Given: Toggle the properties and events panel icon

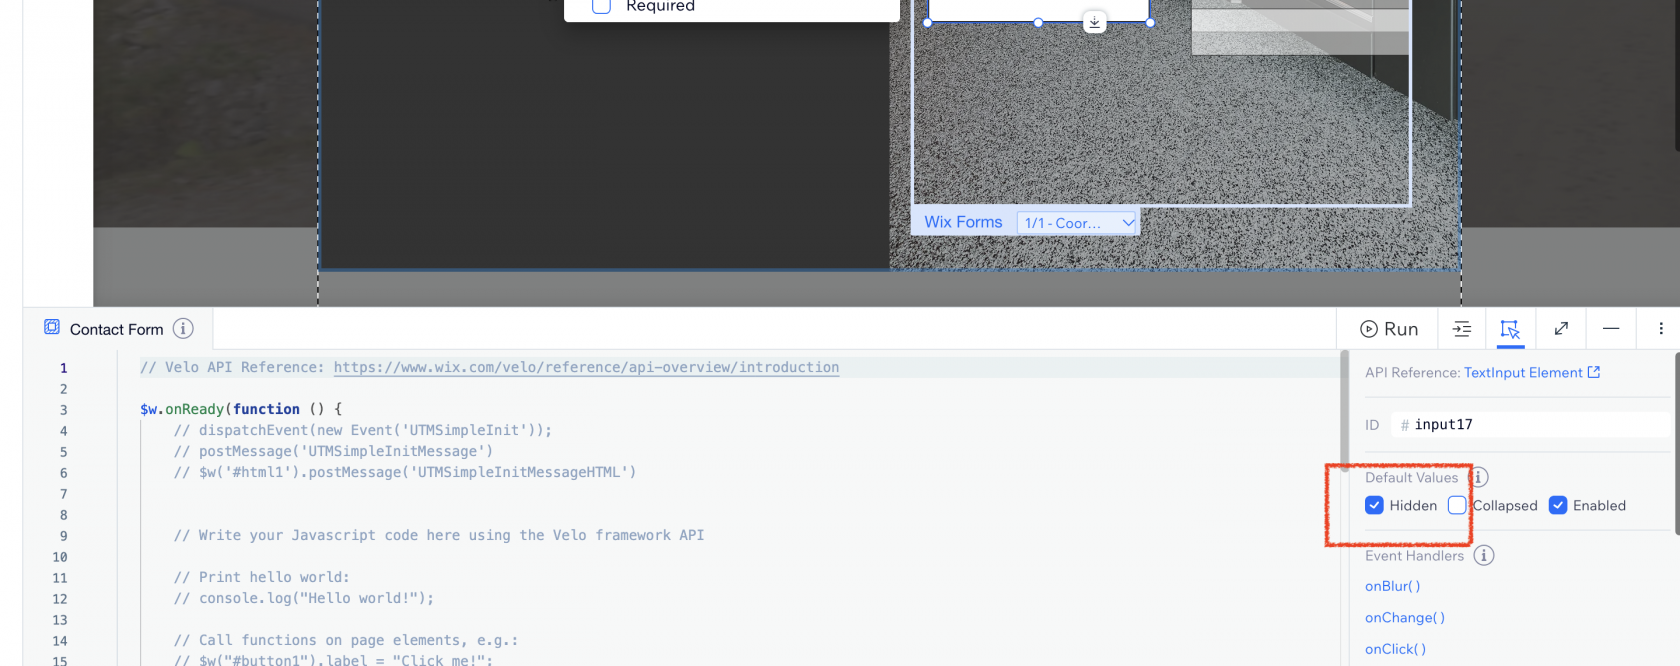Looking at the screenshot, I should (1510, 329).
